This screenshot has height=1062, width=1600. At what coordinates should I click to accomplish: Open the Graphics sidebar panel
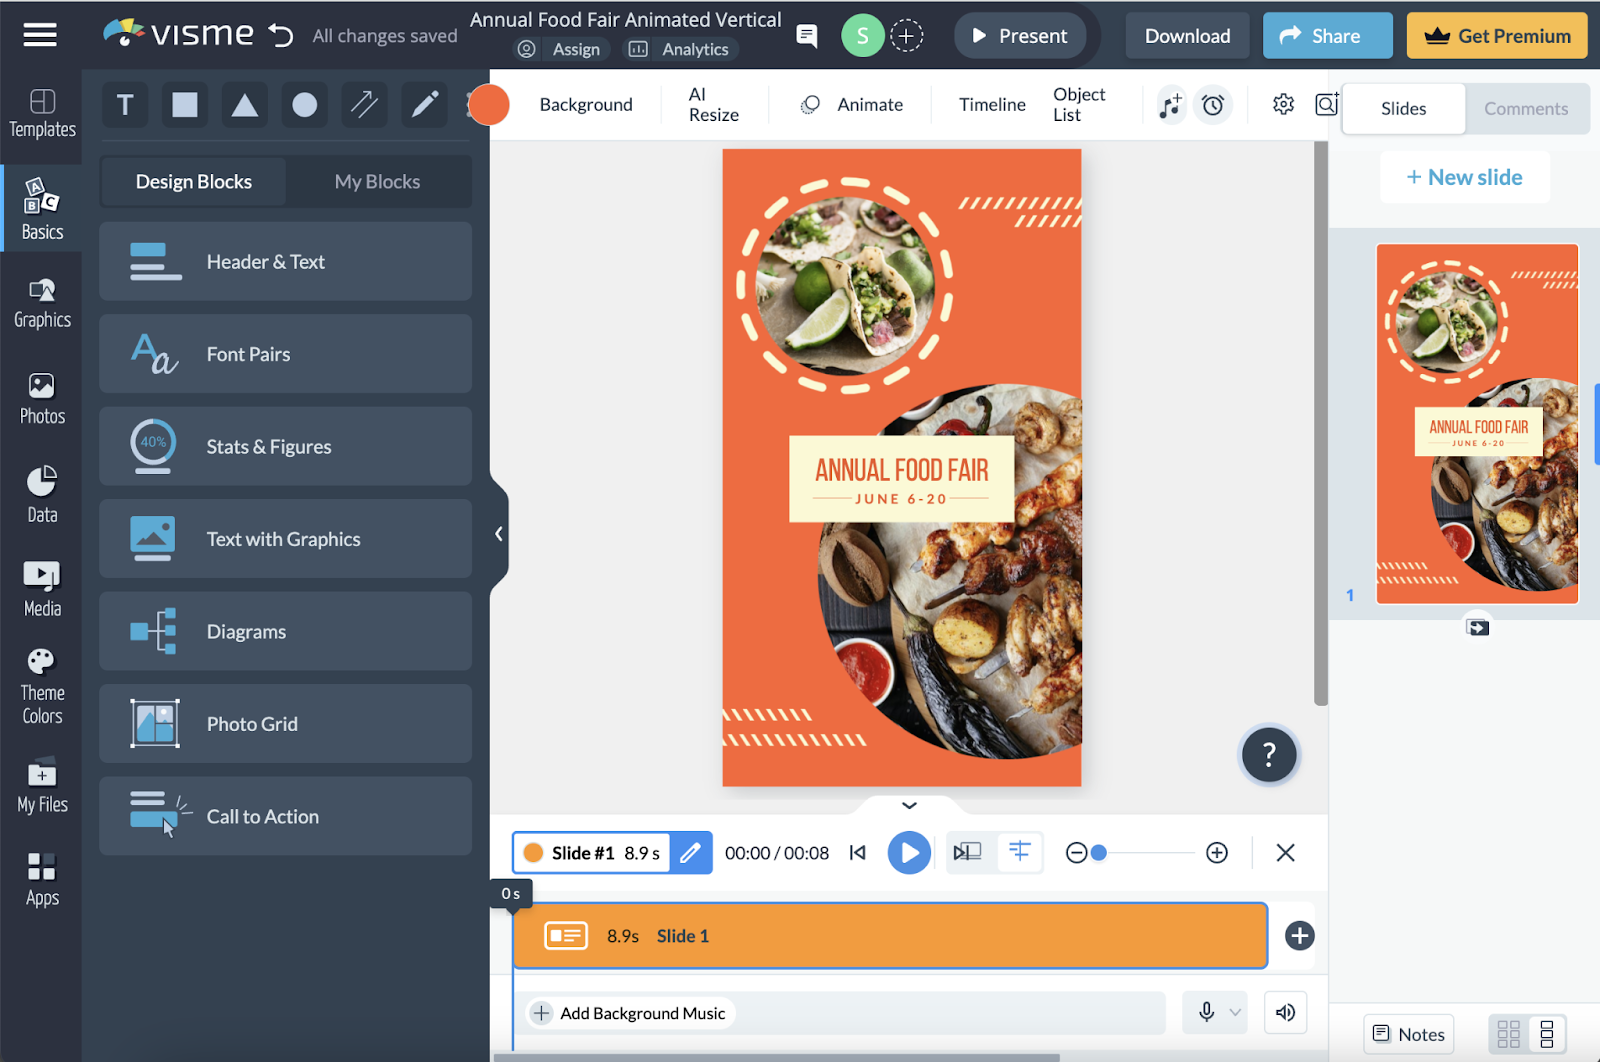click(x=41, y=302)
